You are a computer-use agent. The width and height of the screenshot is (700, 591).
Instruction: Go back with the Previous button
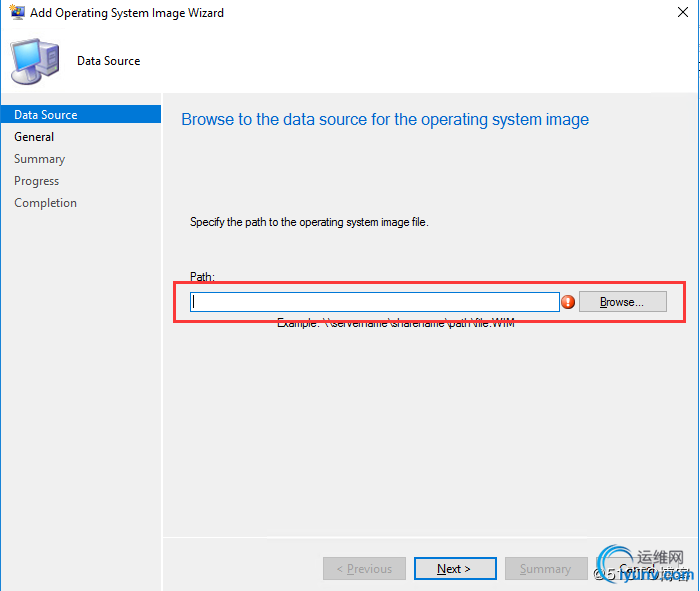[x=364, y=569]
